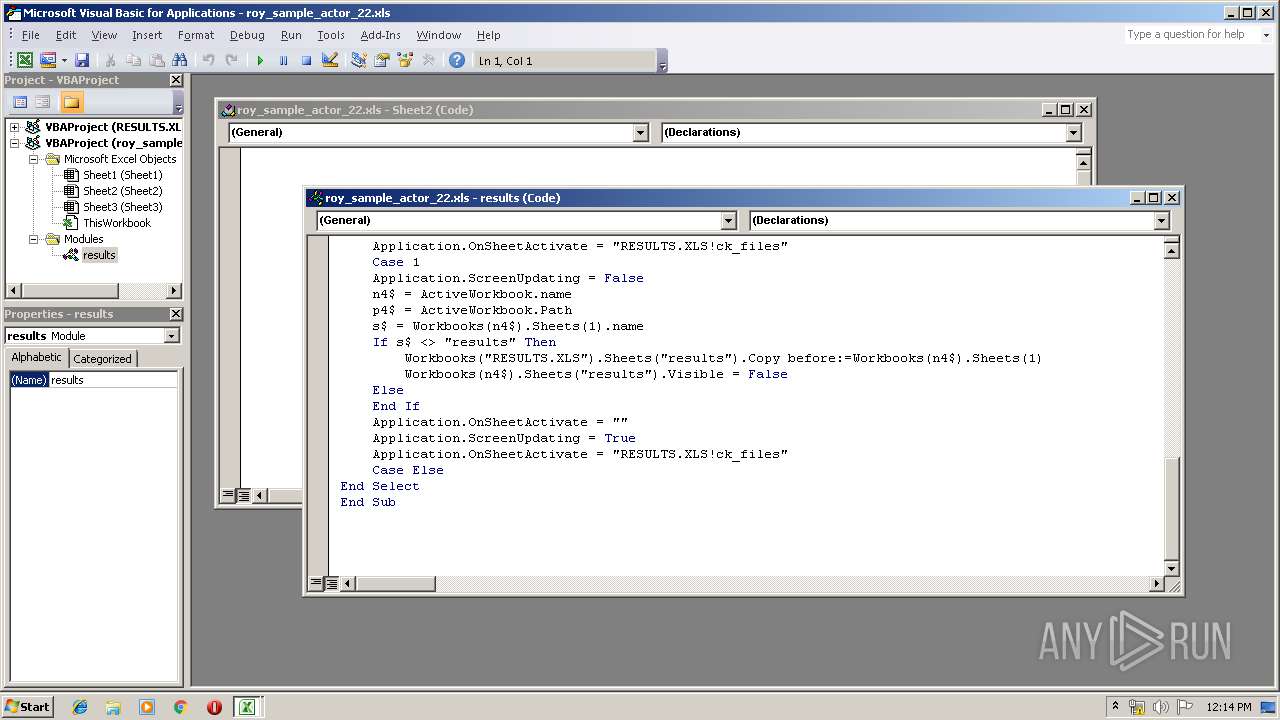
Task: Select ThisWorkbook in project tree
Action: 116,223
